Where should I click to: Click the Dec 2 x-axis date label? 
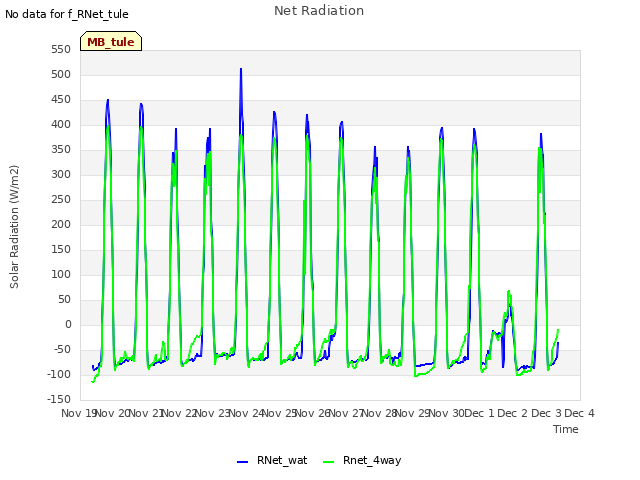click(513, 413)
